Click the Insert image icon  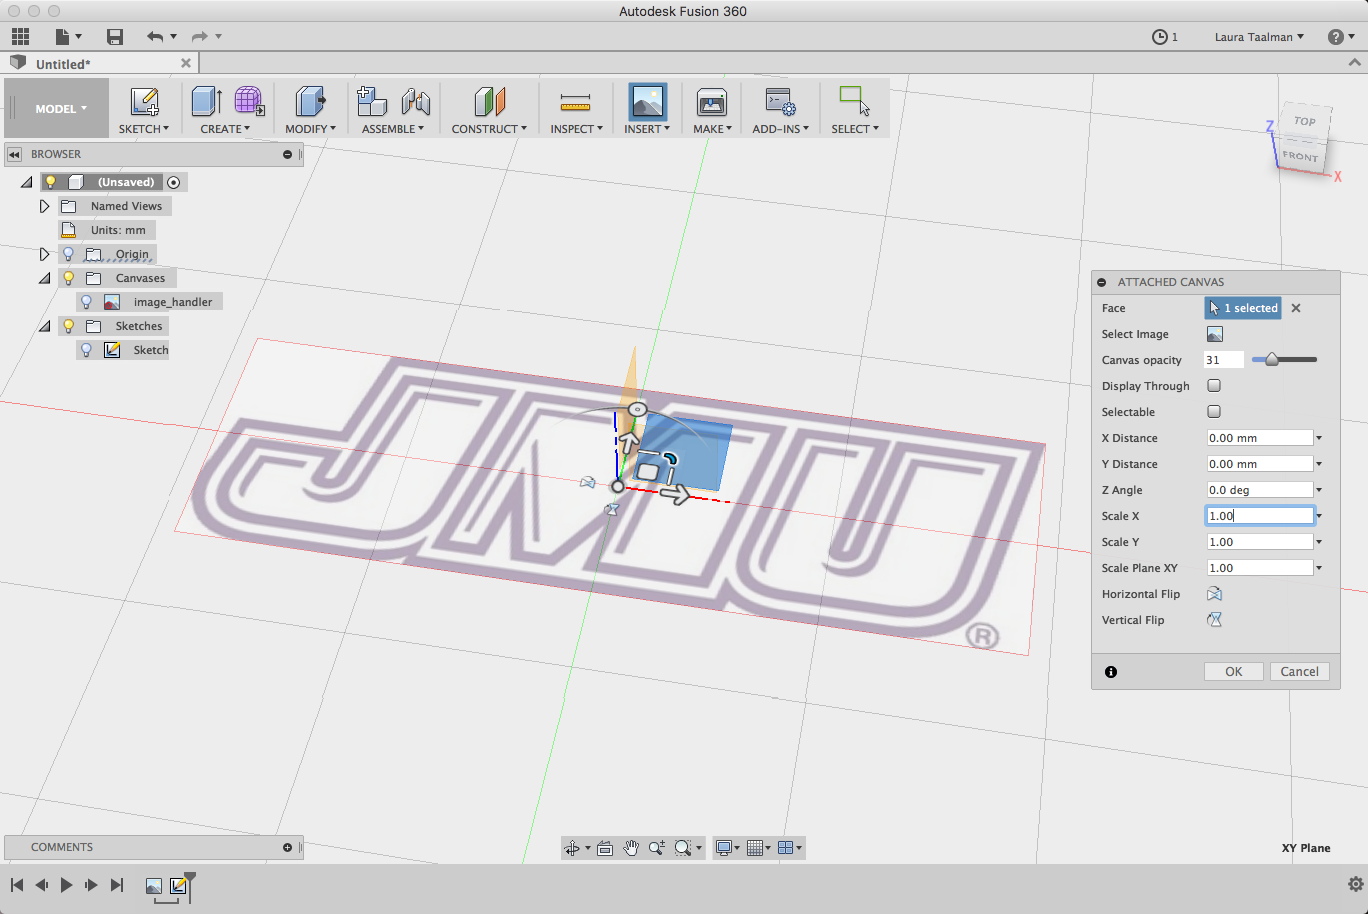[x=647, y=101]
